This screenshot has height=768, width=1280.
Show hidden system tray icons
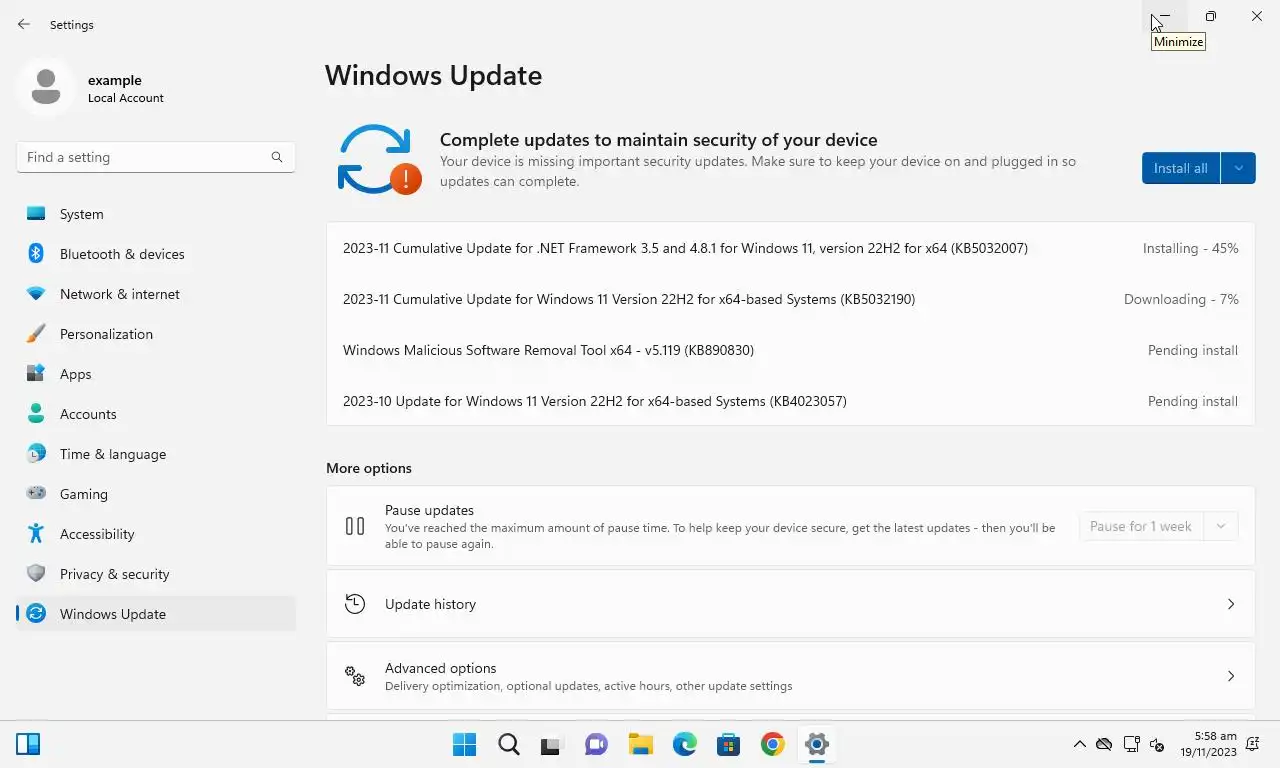1079,744
